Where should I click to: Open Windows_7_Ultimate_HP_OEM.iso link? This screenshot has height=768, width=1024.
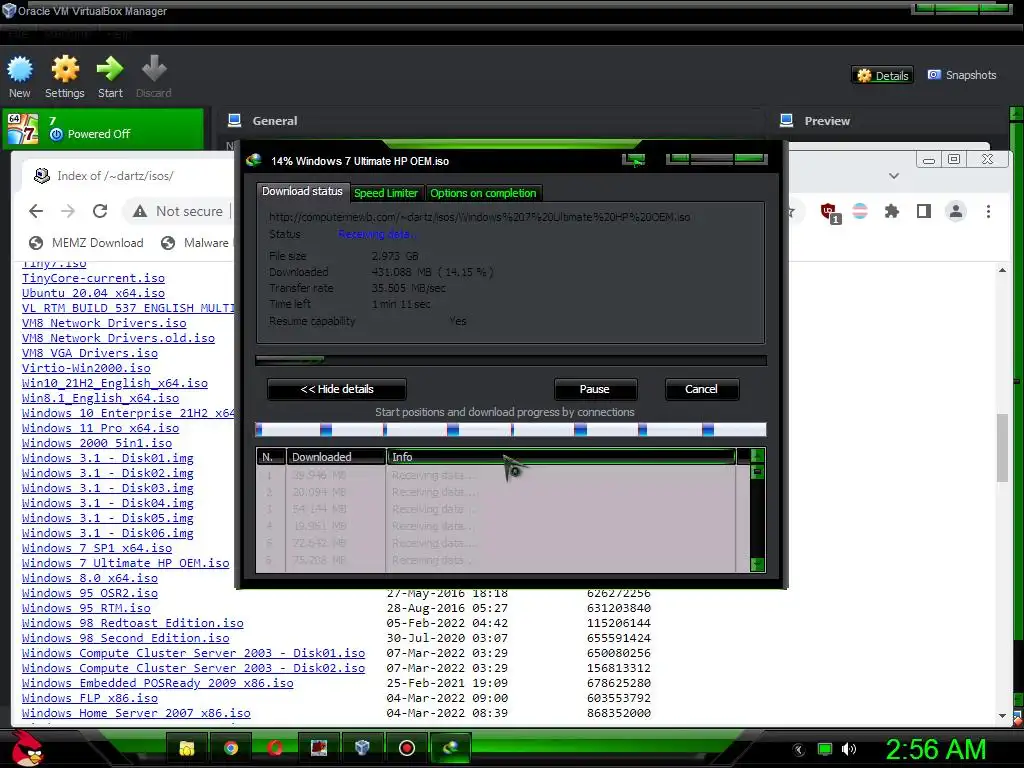125,563
